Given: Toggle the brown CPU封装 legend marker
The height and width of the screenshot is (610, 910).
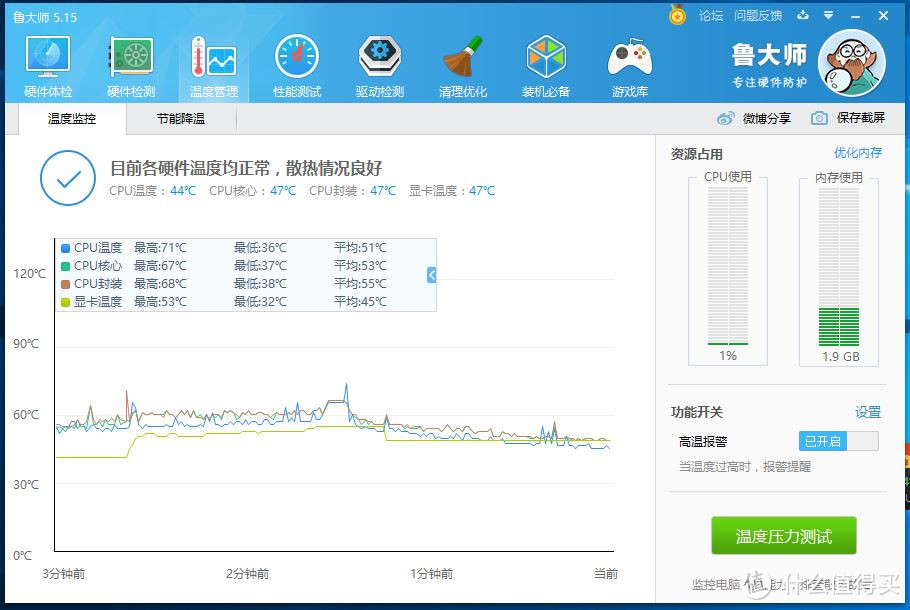Looking at the screenshot, I should coord(66,284).
